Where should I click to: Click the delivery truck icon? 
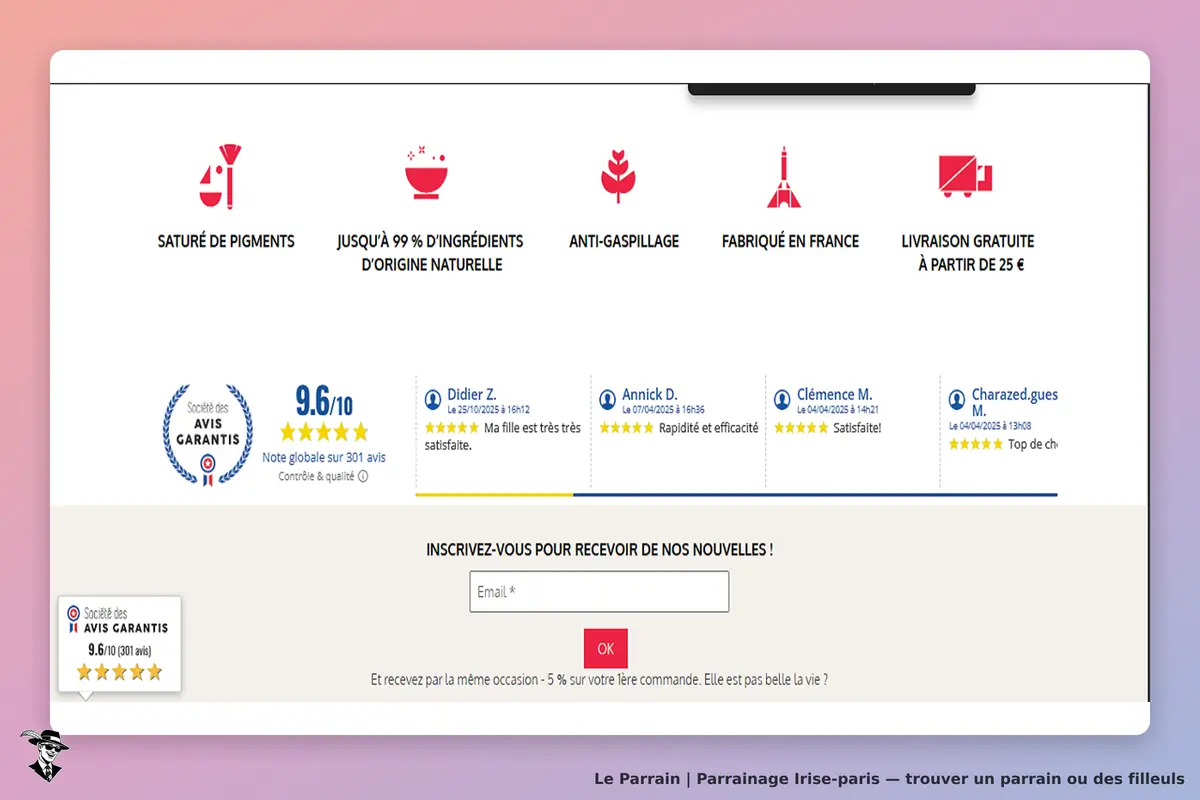click(x=965, y=176)
